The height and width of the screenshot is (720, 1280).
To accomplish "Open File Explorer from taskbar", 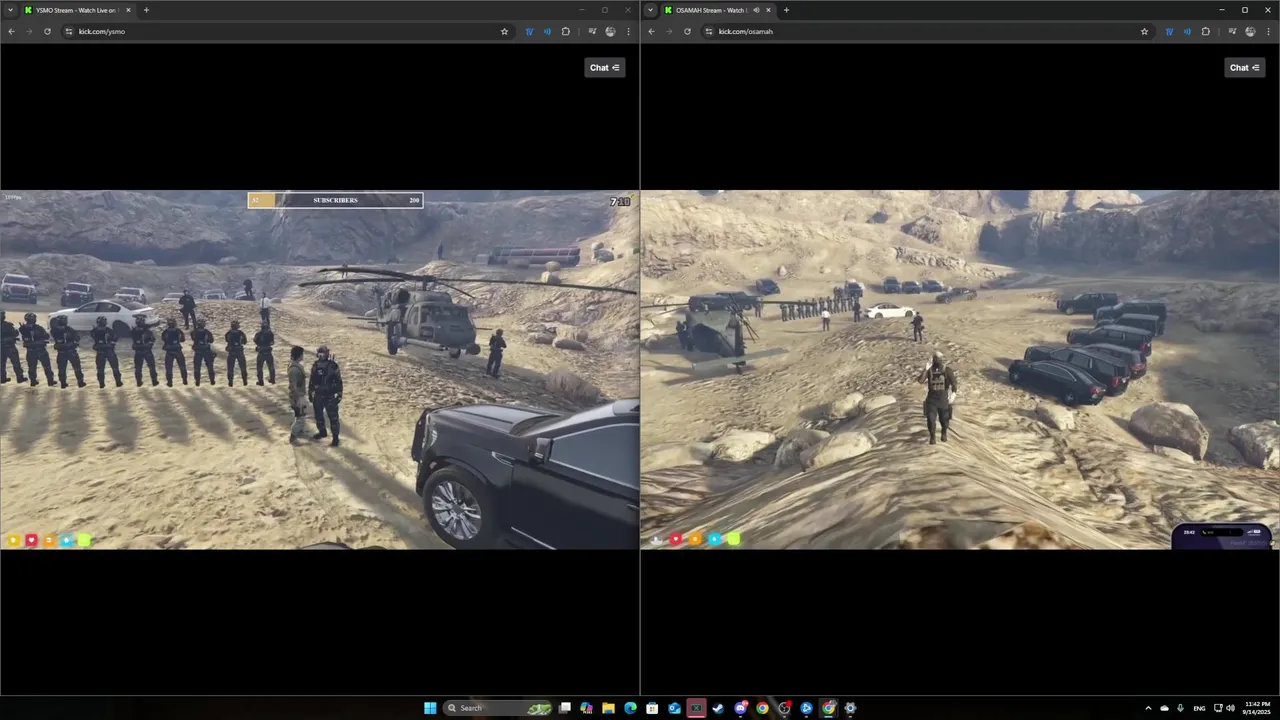I will click(x=608, y=708).
